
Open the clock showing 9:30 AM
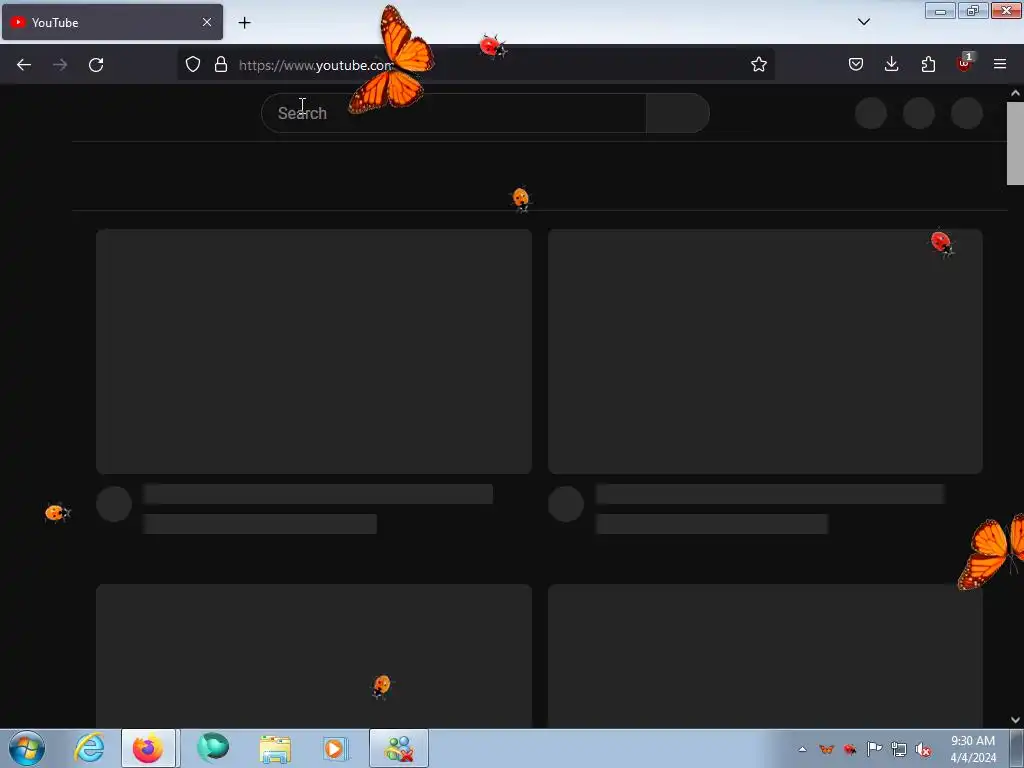coord(973,749)
